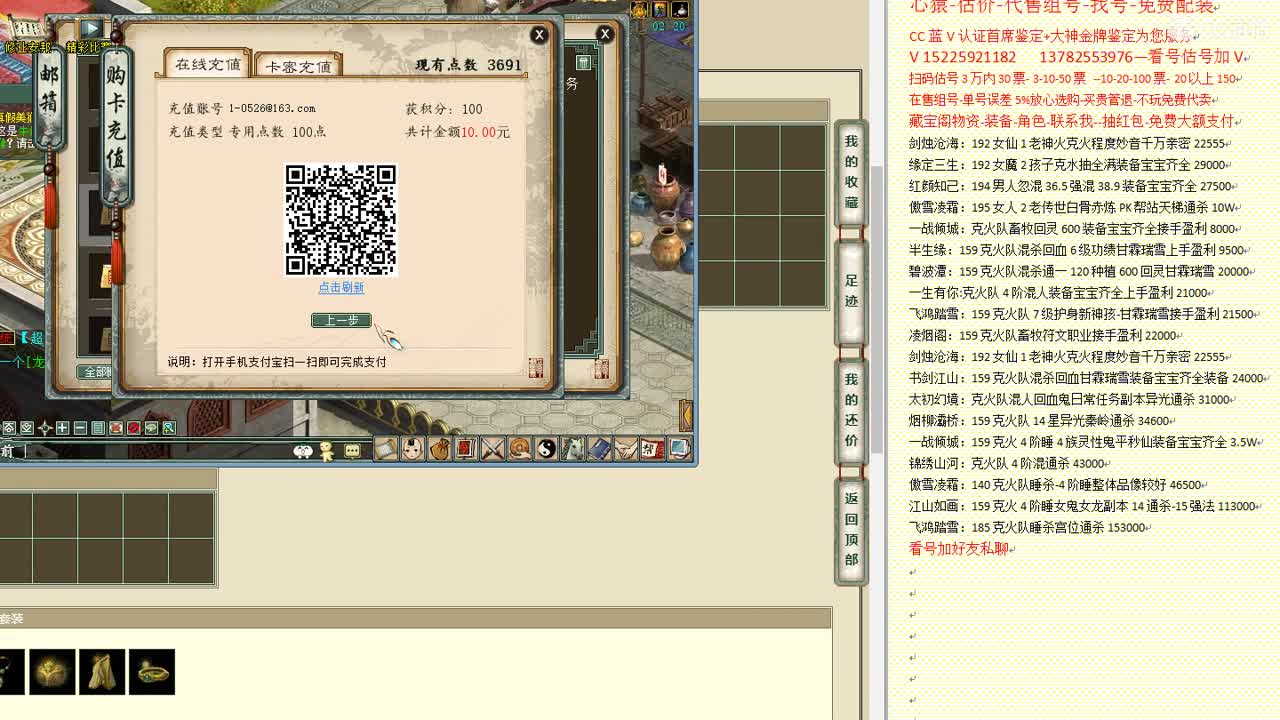Click the browser page vertical scrollbar

(875, 310)
